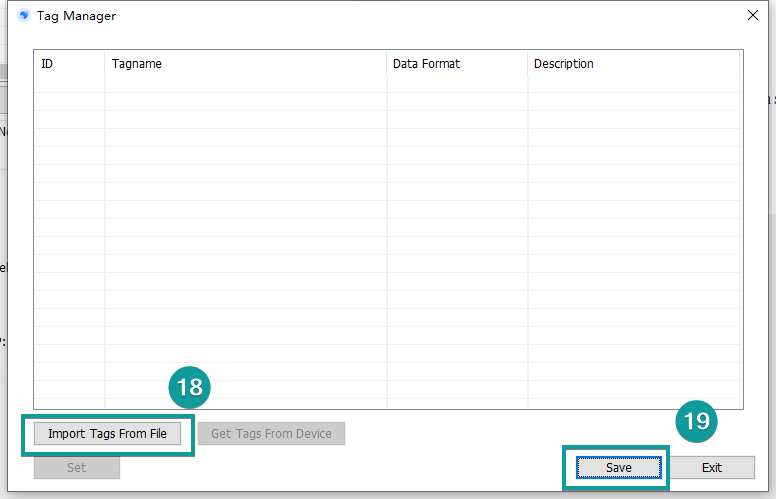776x499 pixels.
Task: Click the Tag Manager title bar icon
Action: [24, 16]
